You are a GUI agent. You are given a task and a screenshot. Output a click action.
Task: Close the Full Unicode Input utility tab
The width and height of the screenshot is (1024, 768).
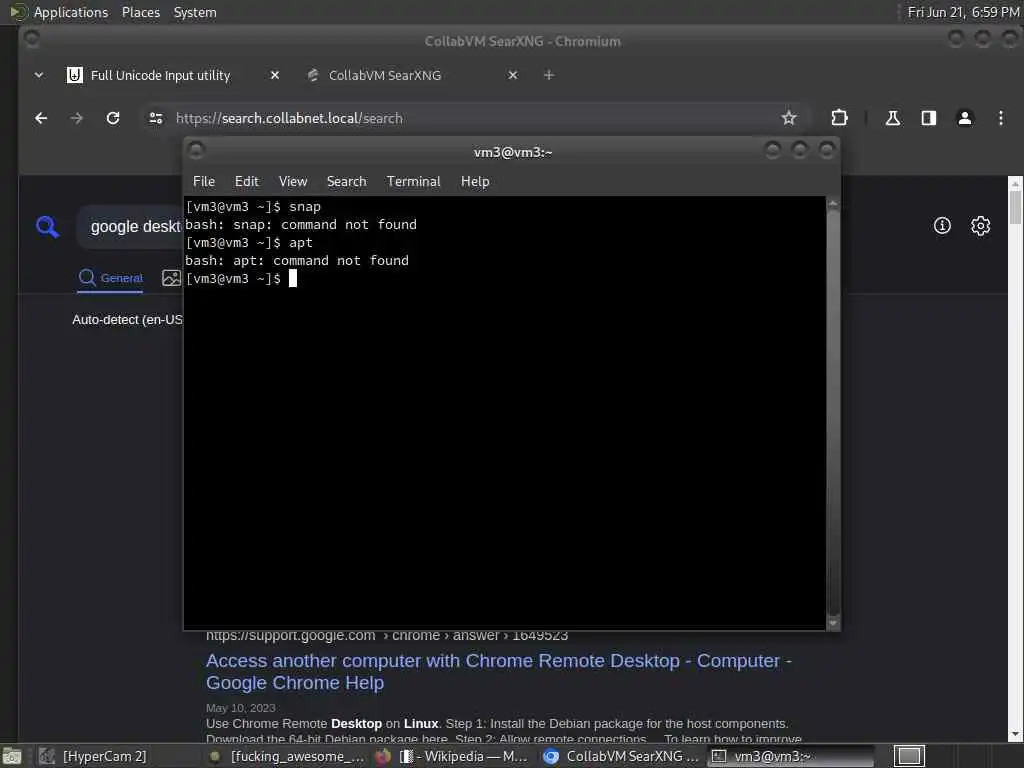pyautogui.click(x=275, y=75)
